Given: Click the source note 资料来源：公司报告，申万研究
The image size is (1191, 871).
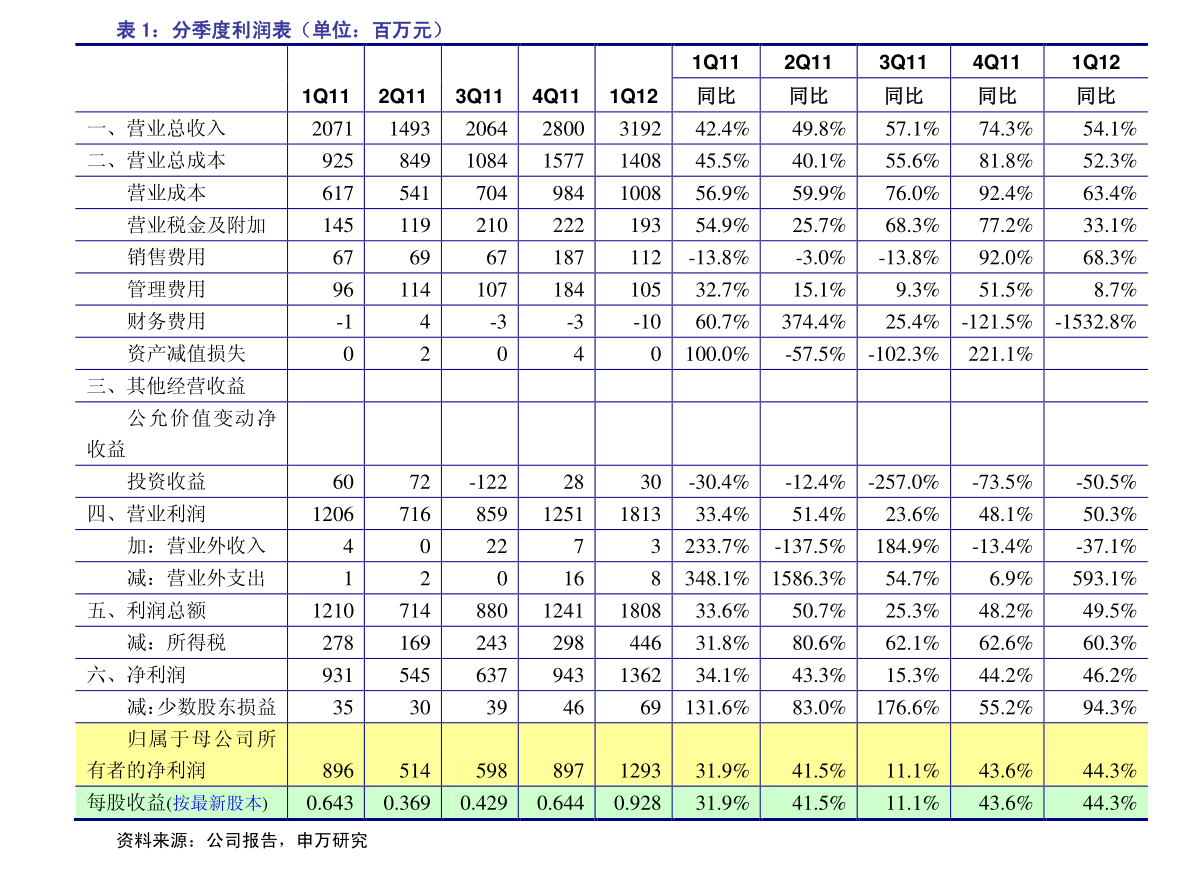Looking at the screenshot, I should tap(242, 841).
